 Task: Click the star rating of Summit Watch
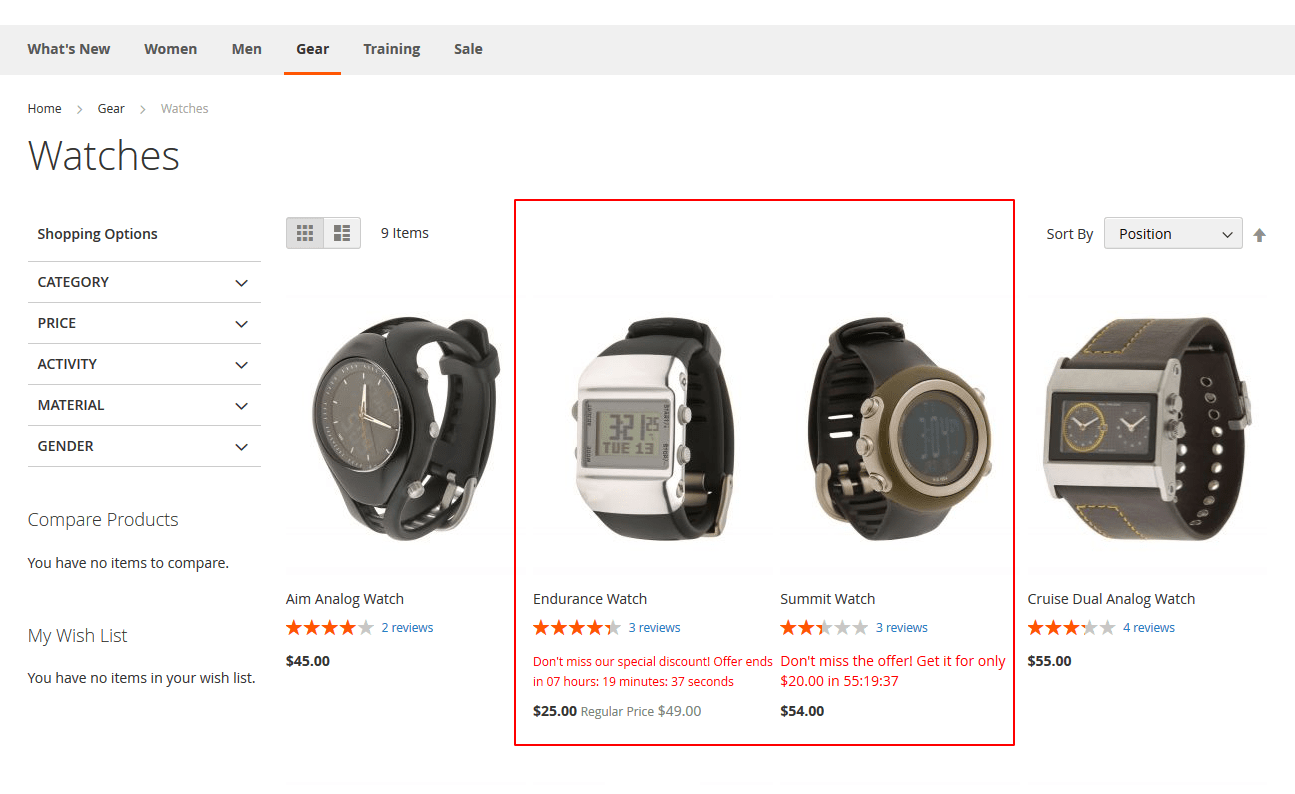click(823, 627)
